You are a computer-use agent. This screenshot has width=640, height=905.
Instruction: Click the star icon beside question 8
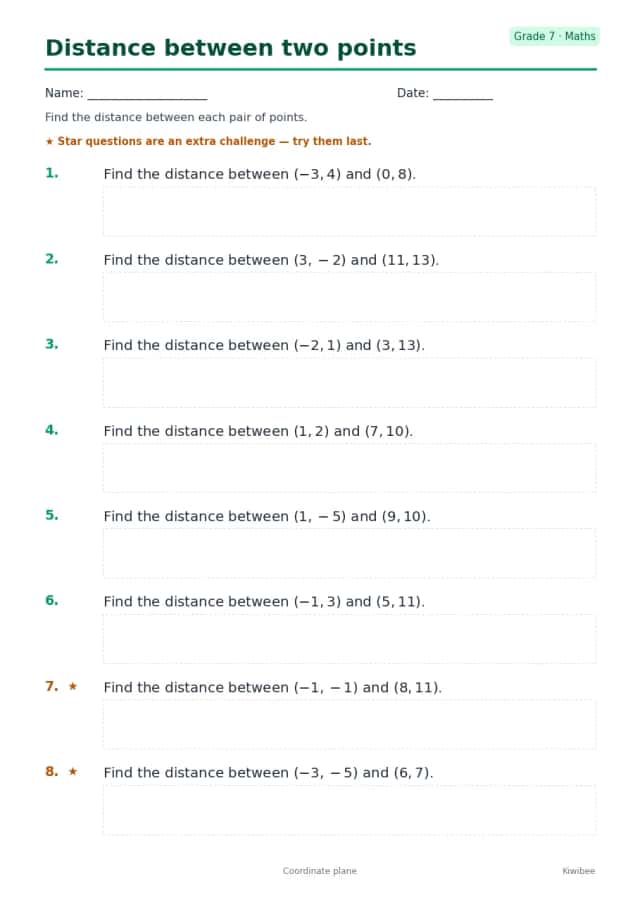(73, 771)
